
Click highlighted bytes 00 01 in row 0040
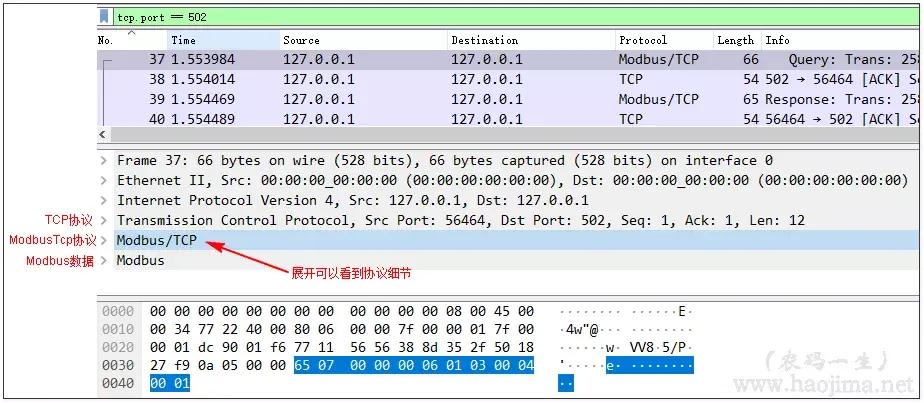click(x=170, y=384)
